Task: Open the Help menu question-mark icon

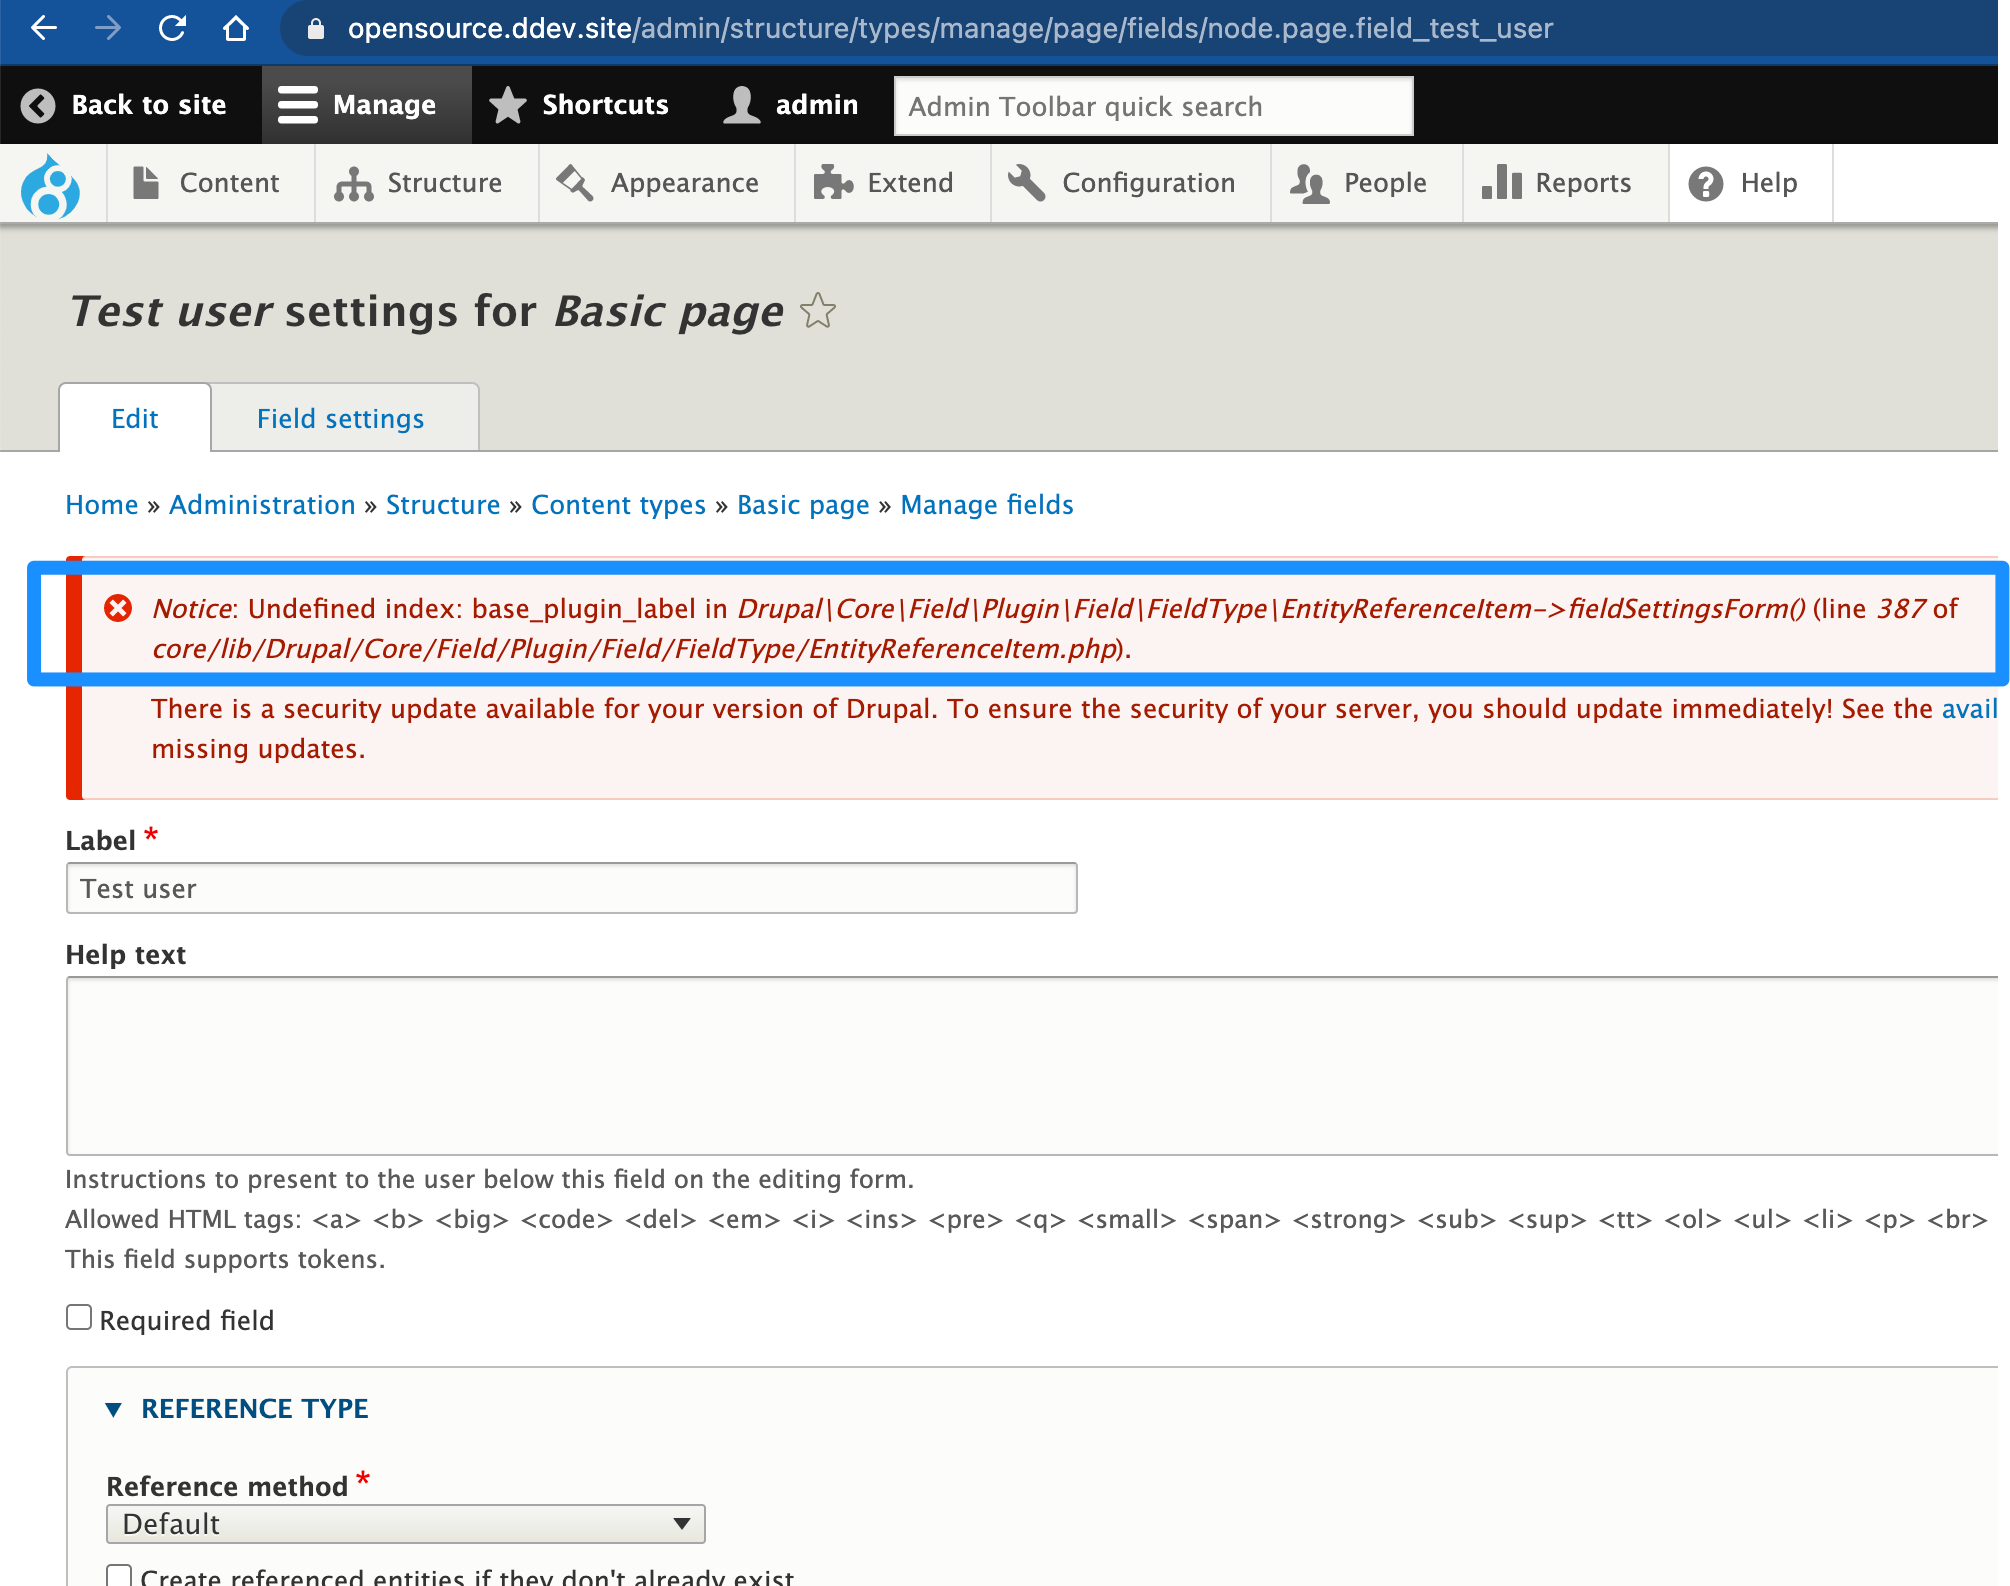Action: [x=1706, y=184]
